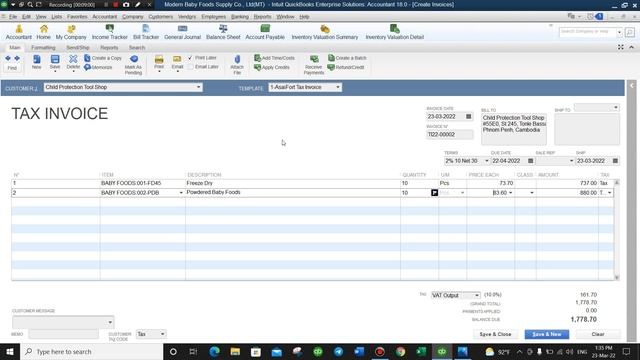Image resolution: width=640 pixels, height=360 pixels.
Task: Open the Customers menu
Action: 160,17
